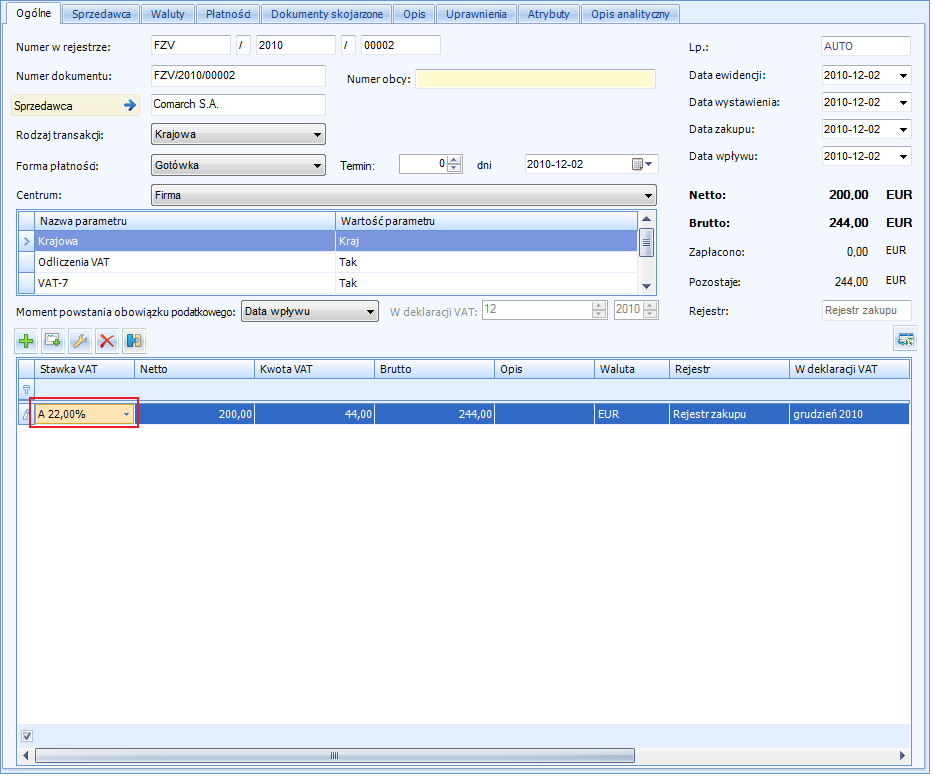Viewport: 933px width, 776px height.
Task: Click the Comarch S.A. seller field
Action: (238, 105)
